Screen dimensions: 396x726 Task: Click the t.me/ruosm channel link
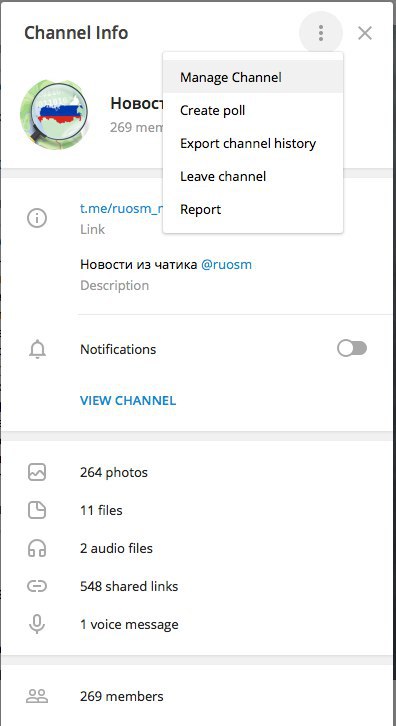point(122,208)
